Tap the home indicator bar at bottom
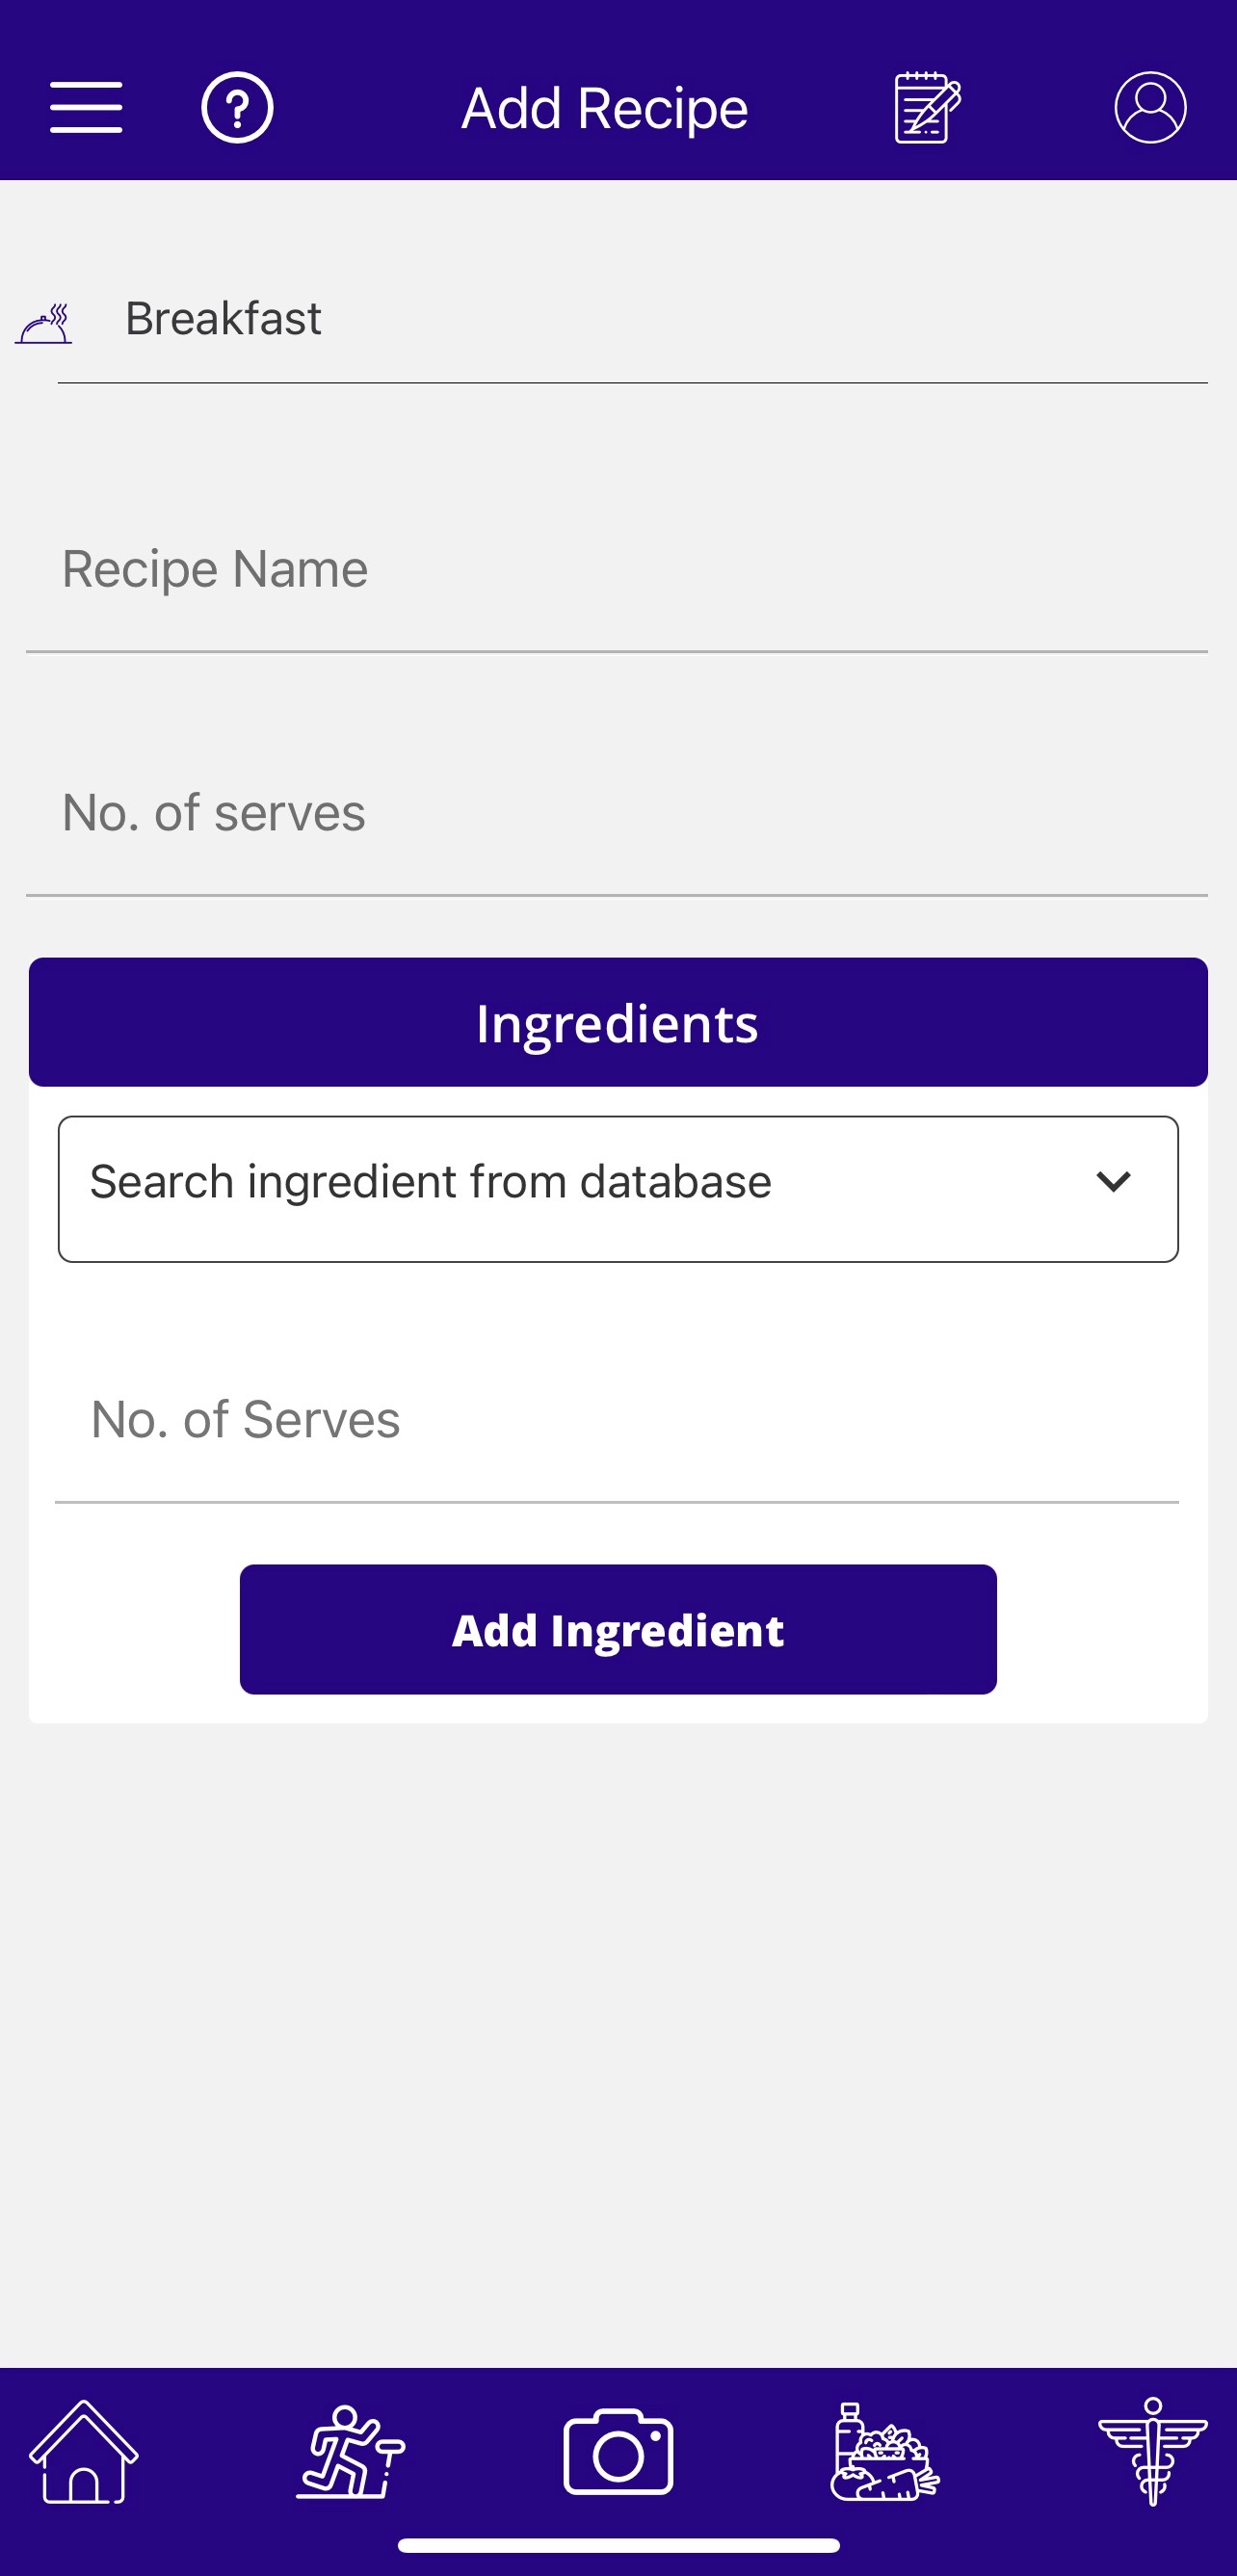The image size is (1237, 2576). (x=618, y=2545)
